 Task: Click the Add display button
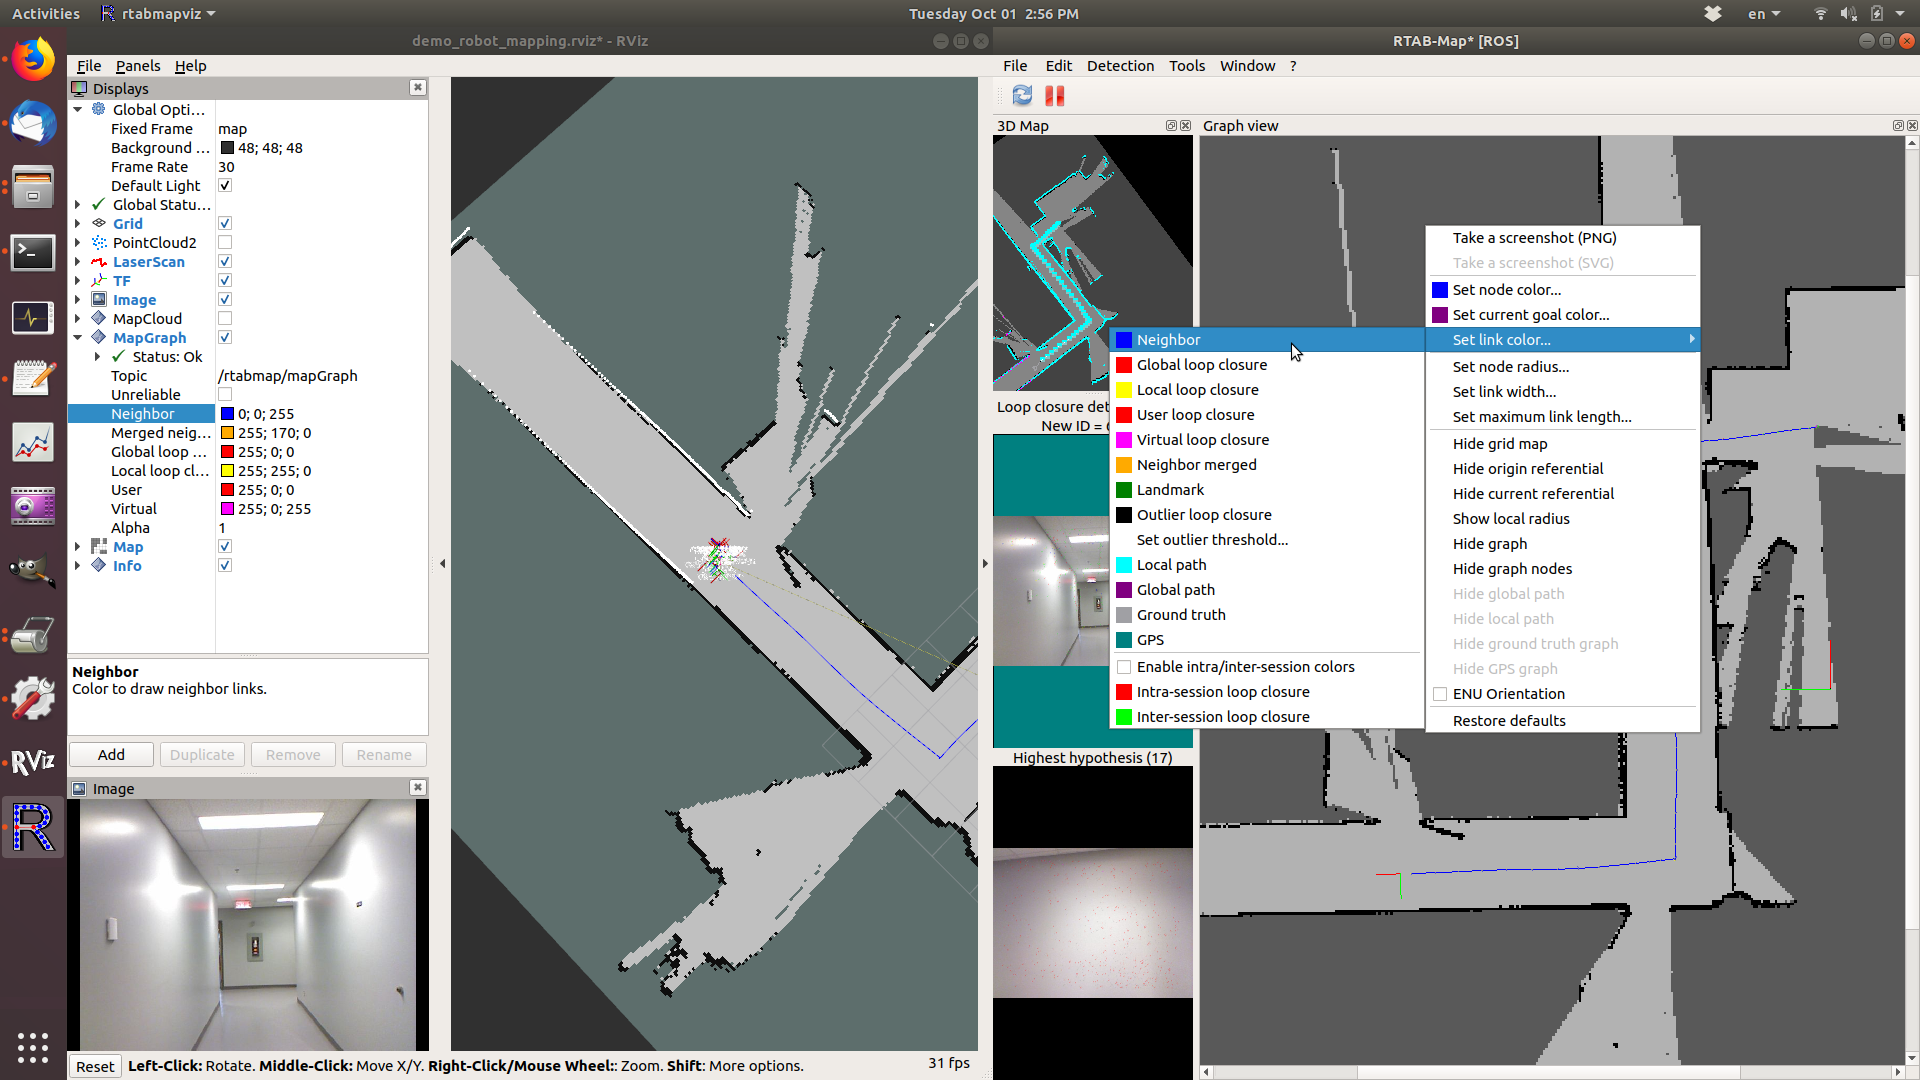tap(111, 755)
